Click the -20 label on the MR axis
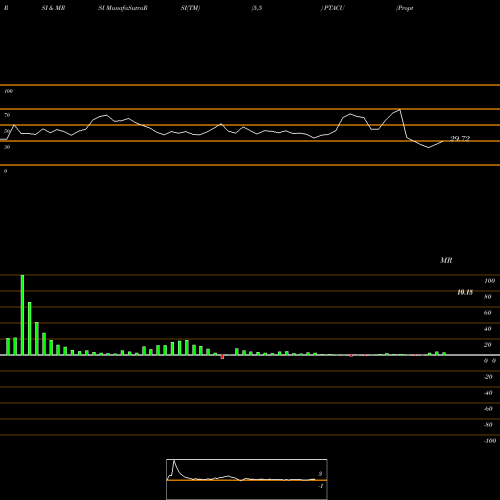 click(488, 377)
